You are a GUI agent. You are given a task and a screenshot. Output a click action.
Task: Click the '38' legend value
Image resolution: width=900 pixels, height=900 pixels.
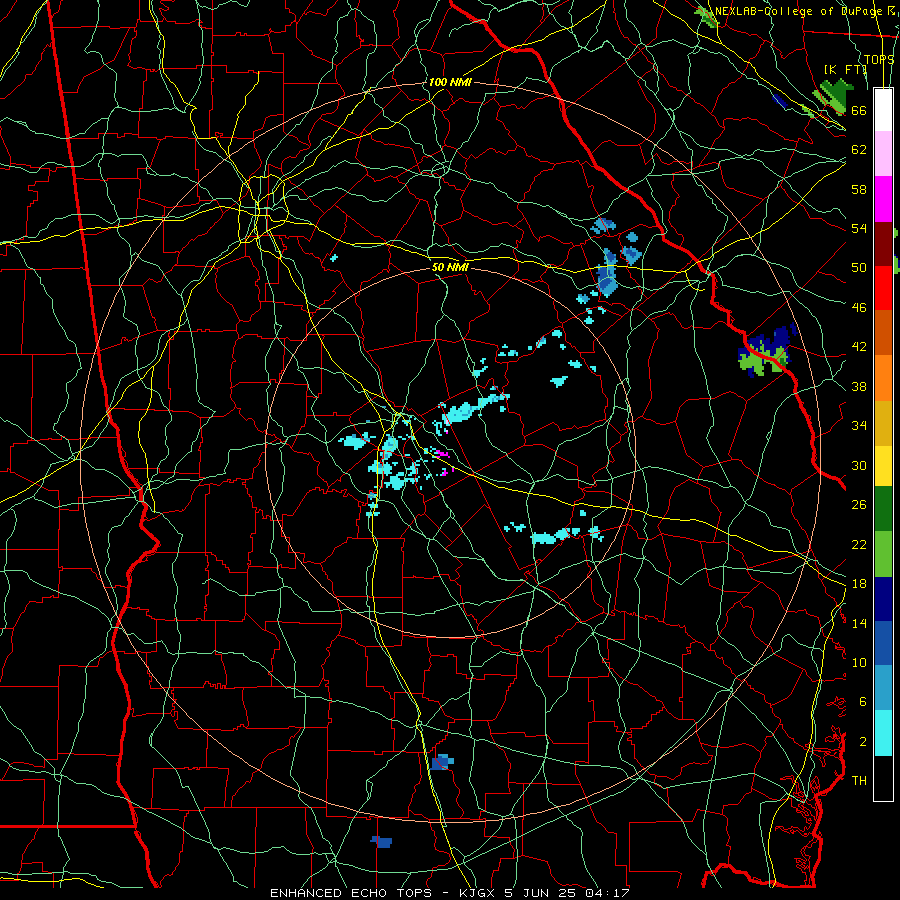859,386
